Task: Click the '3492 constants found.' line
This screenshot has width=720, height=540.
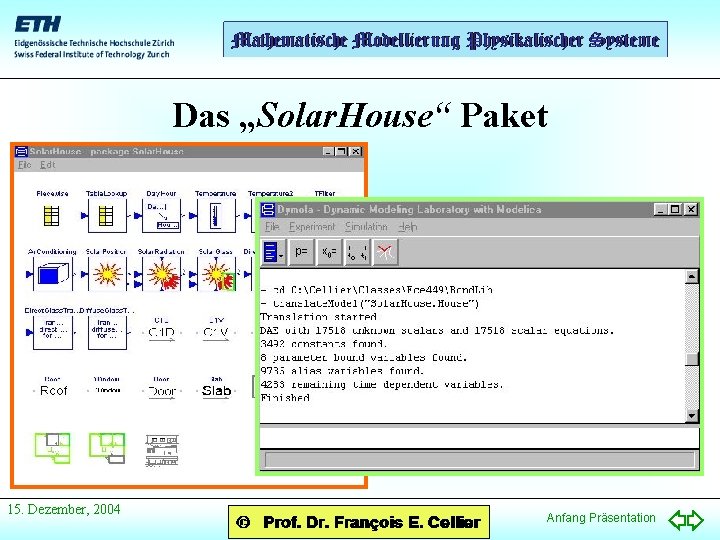Action: point(324,344)
